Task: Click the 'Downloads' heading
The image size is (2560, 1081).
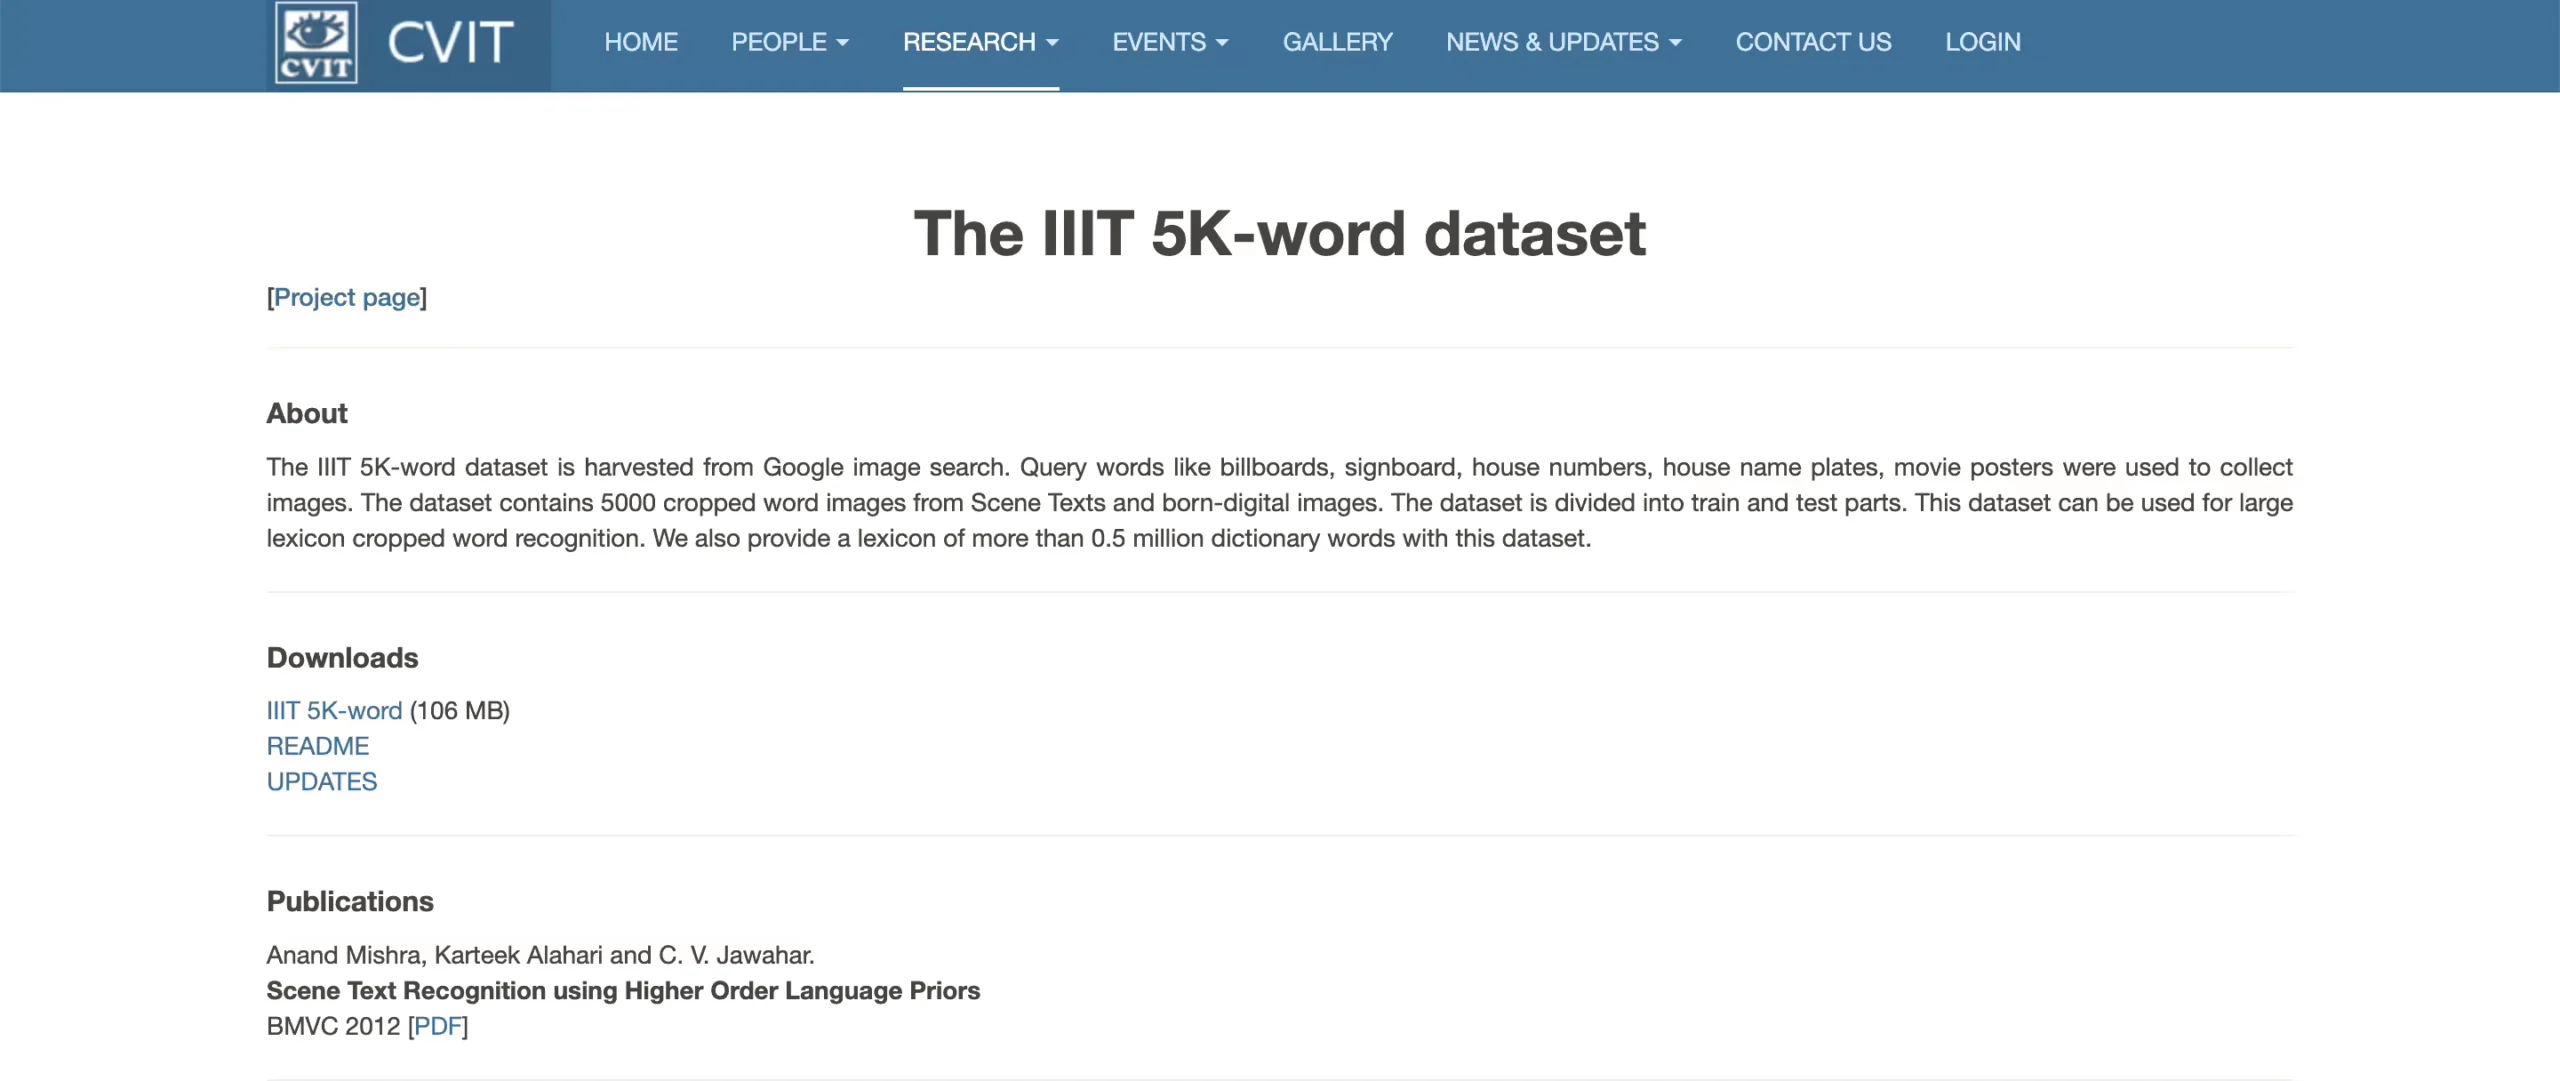Action: (343, 657)
